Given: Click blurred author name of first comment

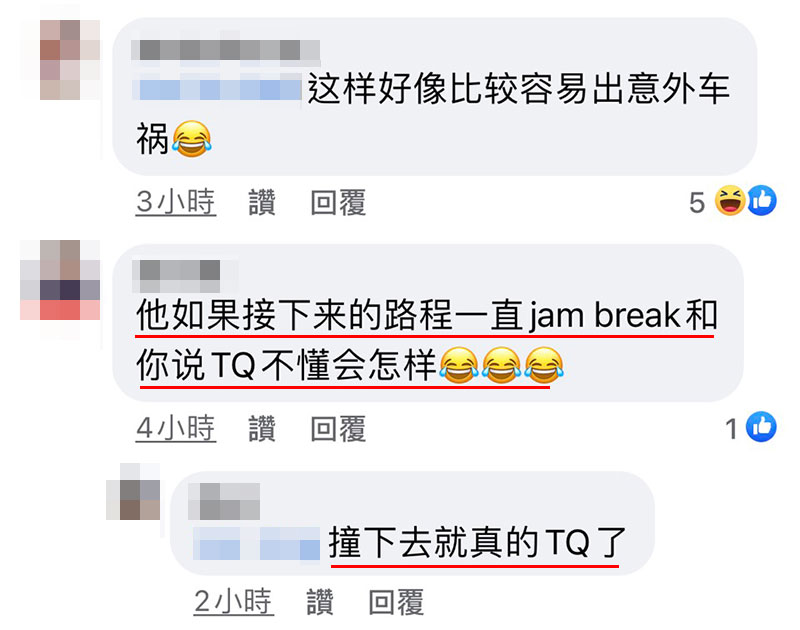Looking at the screenshot, I should pyautogui.click(x=226, y=51).
